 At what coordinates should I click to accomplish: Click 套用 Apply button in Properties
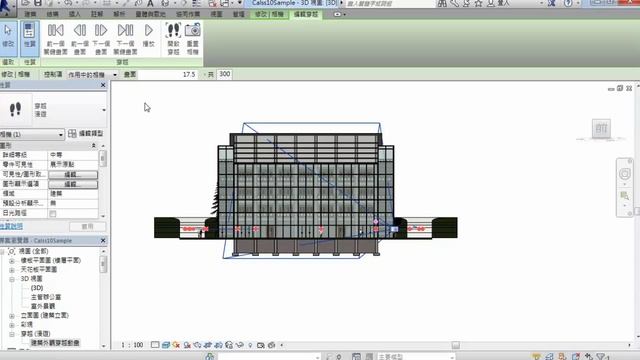(87, 227)
